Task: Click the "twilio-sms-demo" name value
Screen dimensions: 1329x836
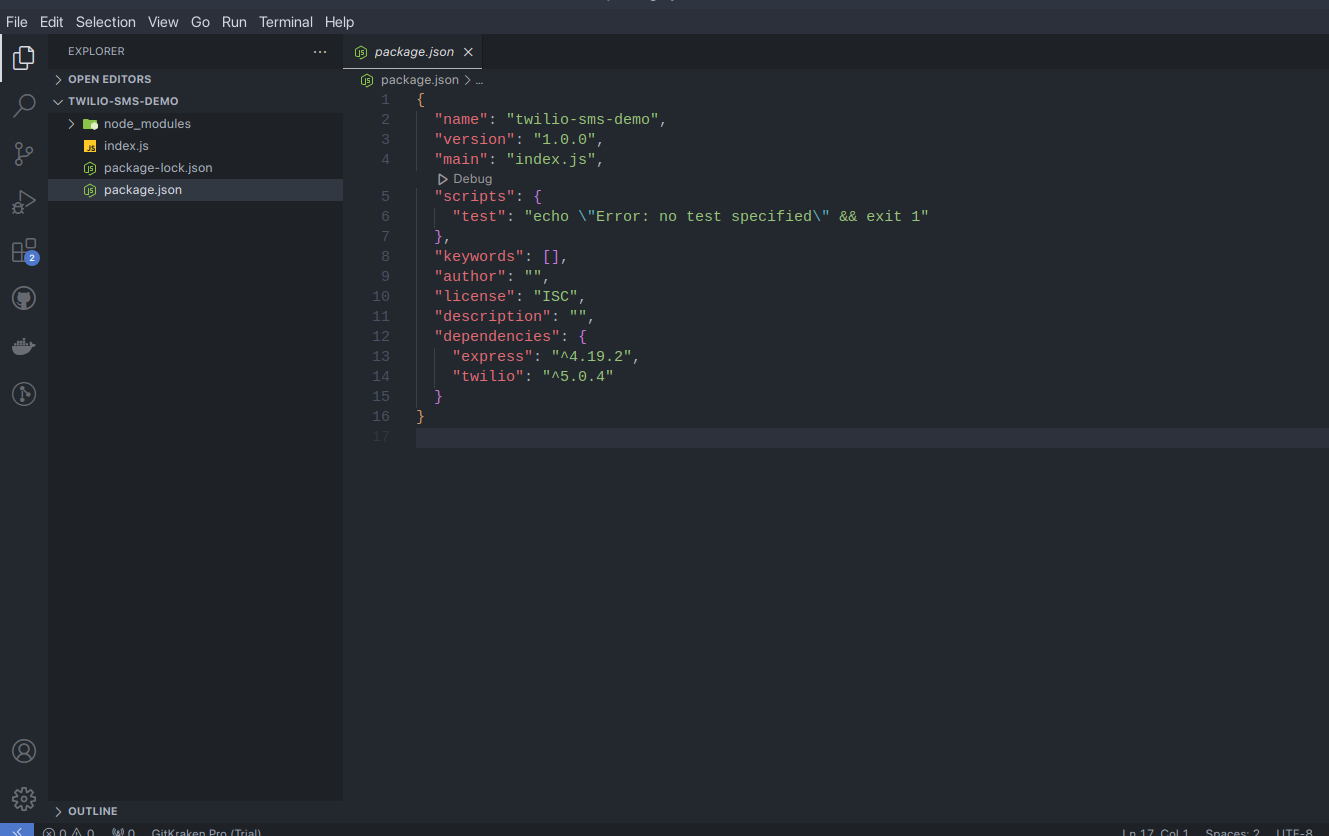Action: (582, 119)
